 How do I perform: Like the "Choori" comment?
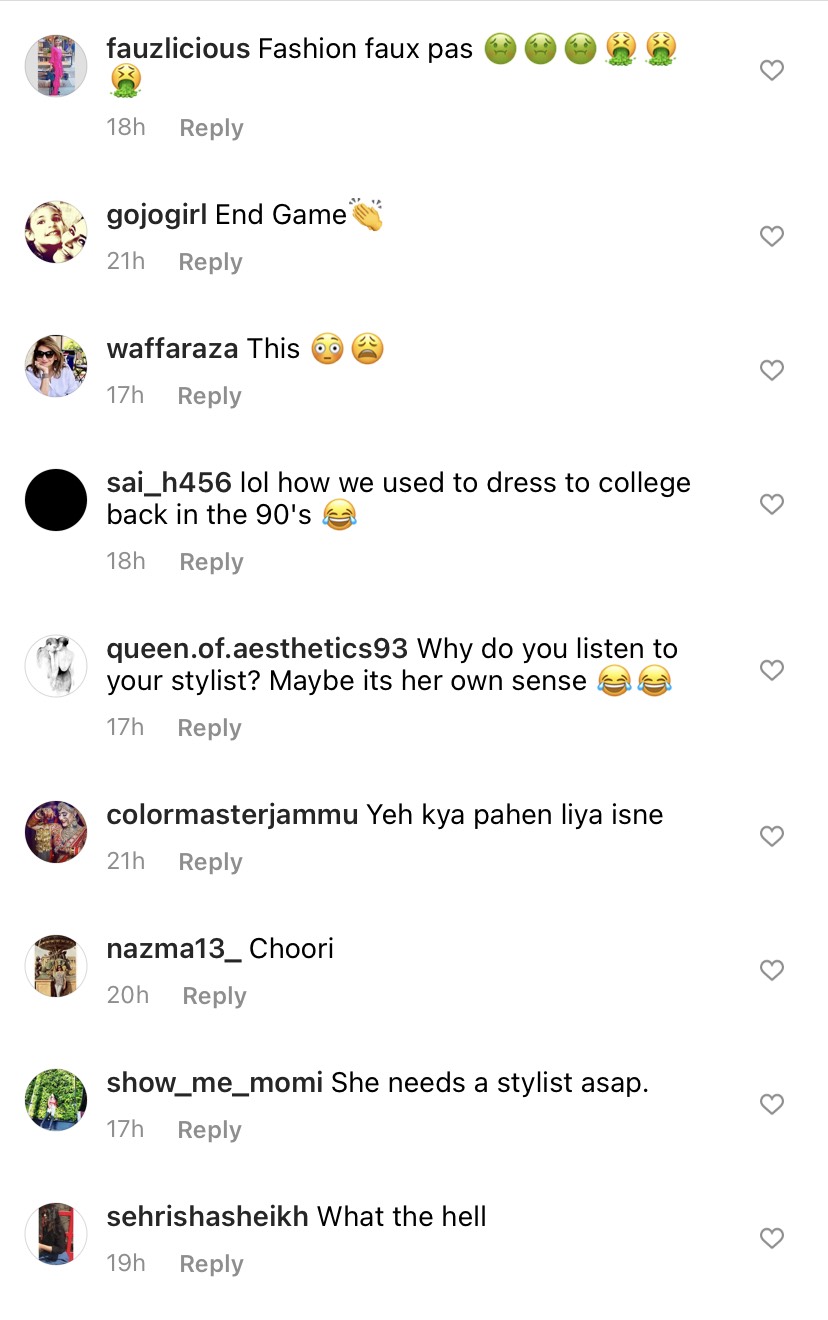click(x=771, y=970)
